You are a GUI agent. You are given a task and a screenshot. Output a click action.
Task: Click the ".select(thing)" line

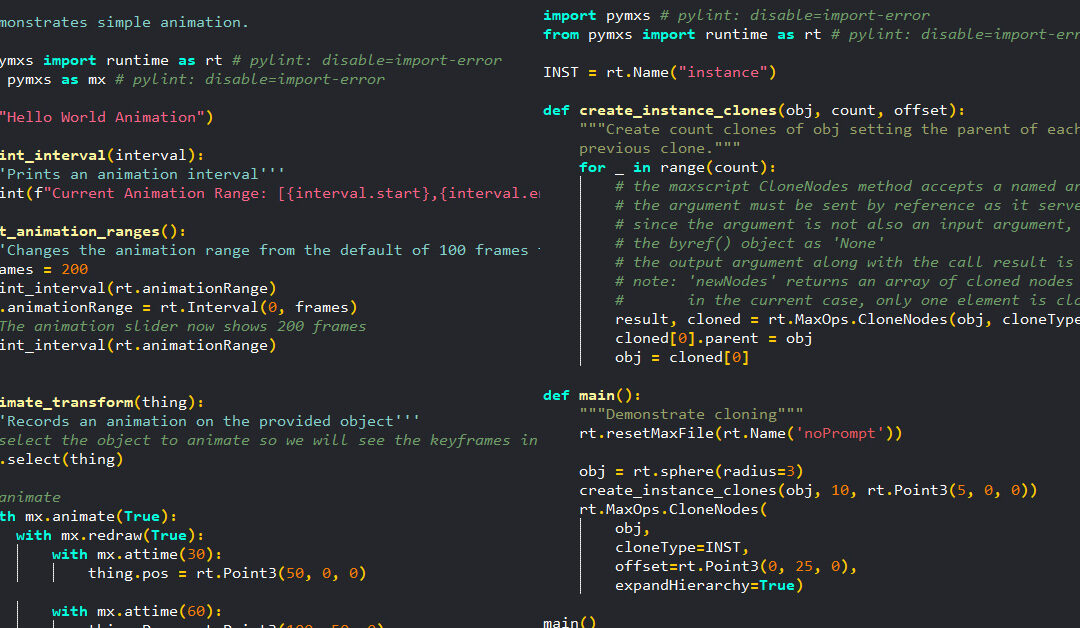[x=62, y=459]
